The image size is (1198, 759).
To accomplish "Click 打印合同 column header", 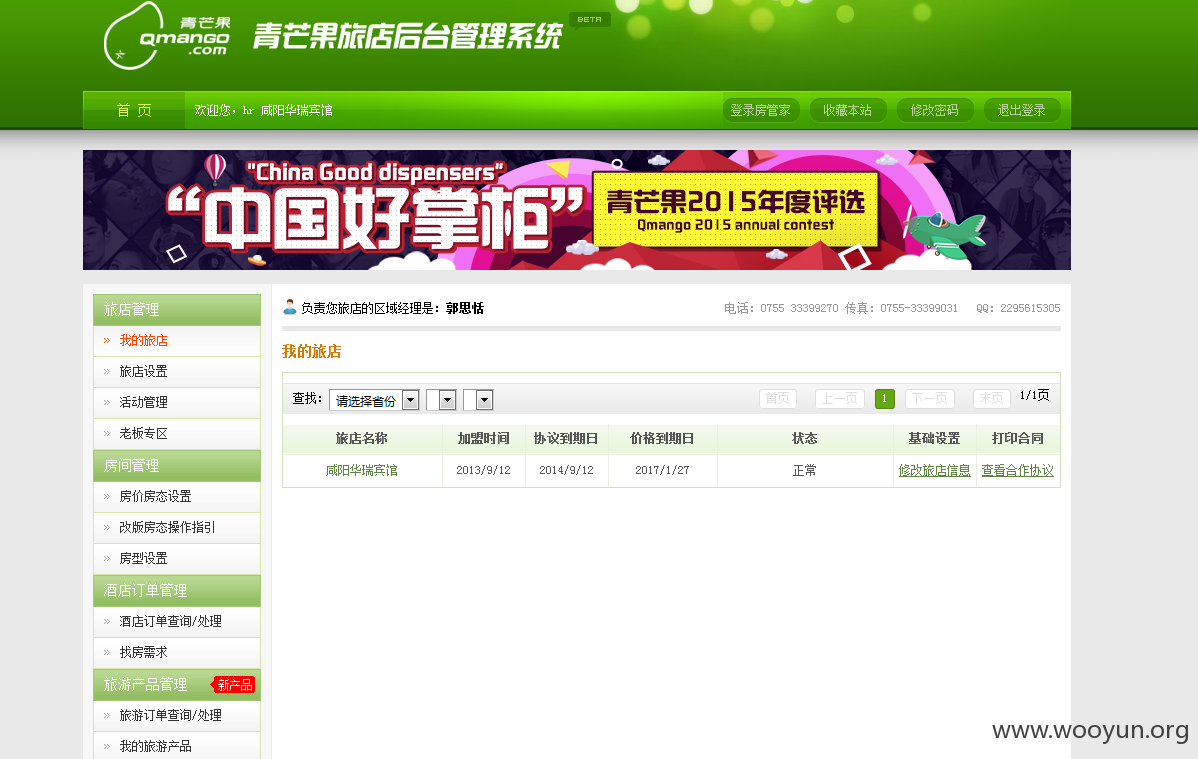I will coord(1018,438).
